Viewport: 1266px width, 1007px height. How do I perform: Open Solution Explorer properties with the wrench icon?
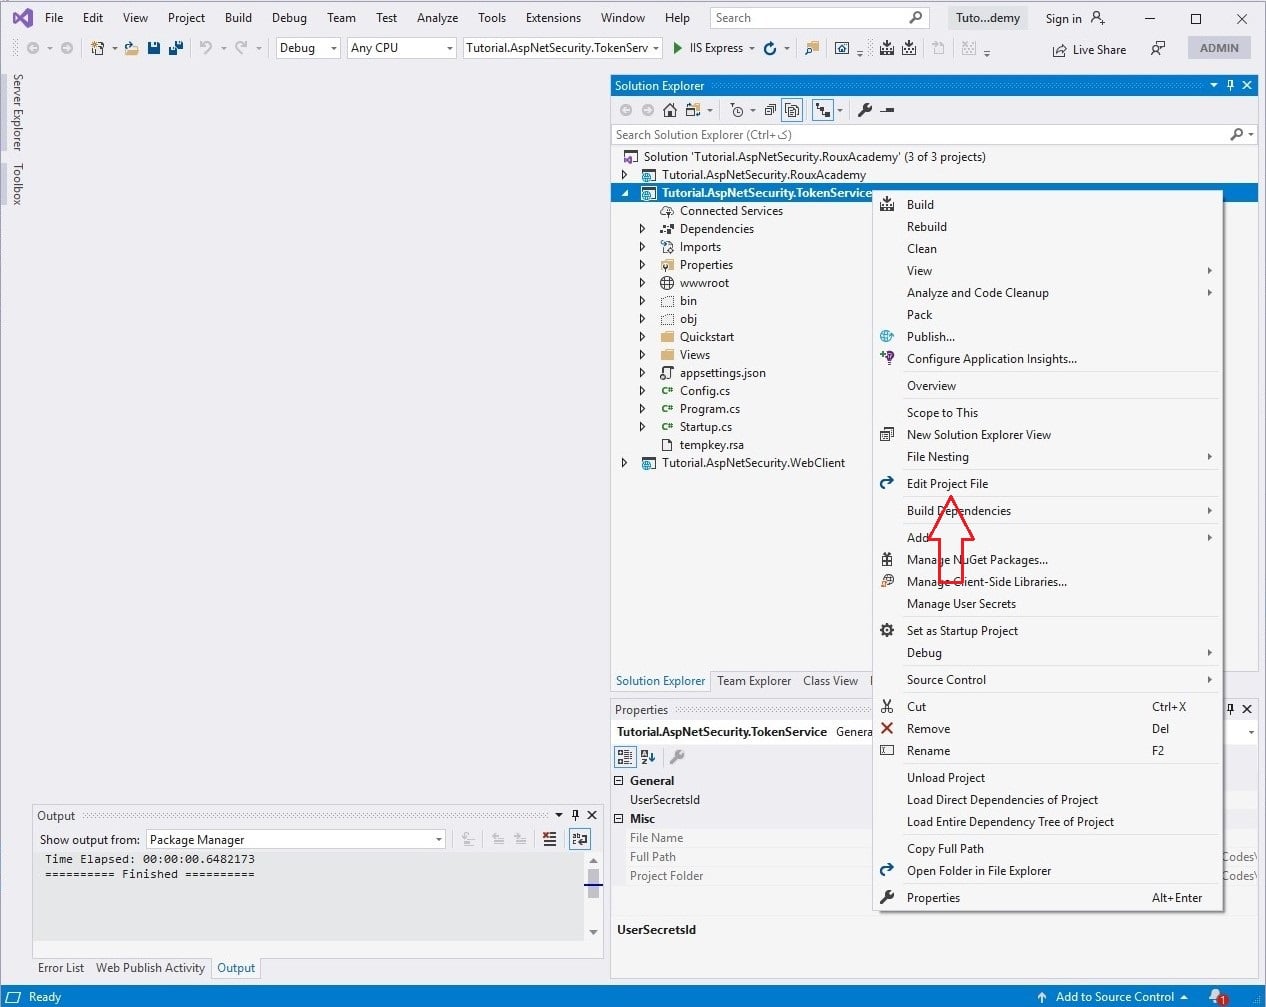point(864,110)
